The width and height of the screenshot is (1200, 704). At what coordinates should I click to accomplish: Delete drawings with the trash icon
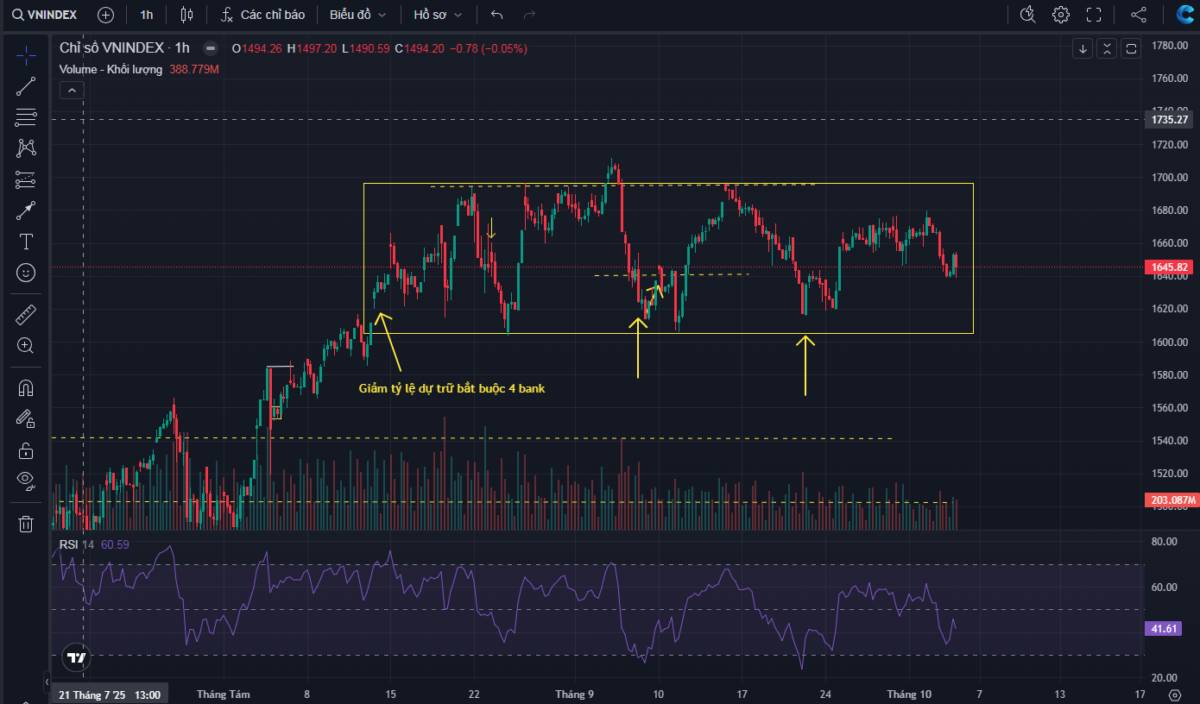[x=26, y=523]
